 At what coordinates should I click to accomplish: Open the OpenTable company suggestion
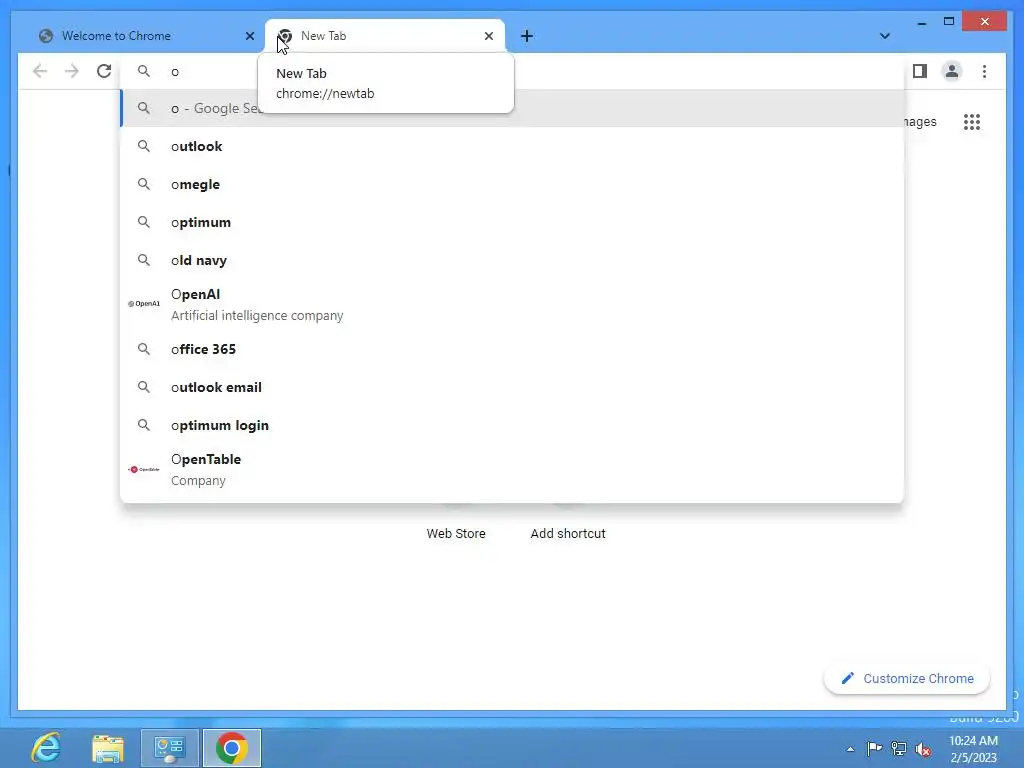point(513,470)
